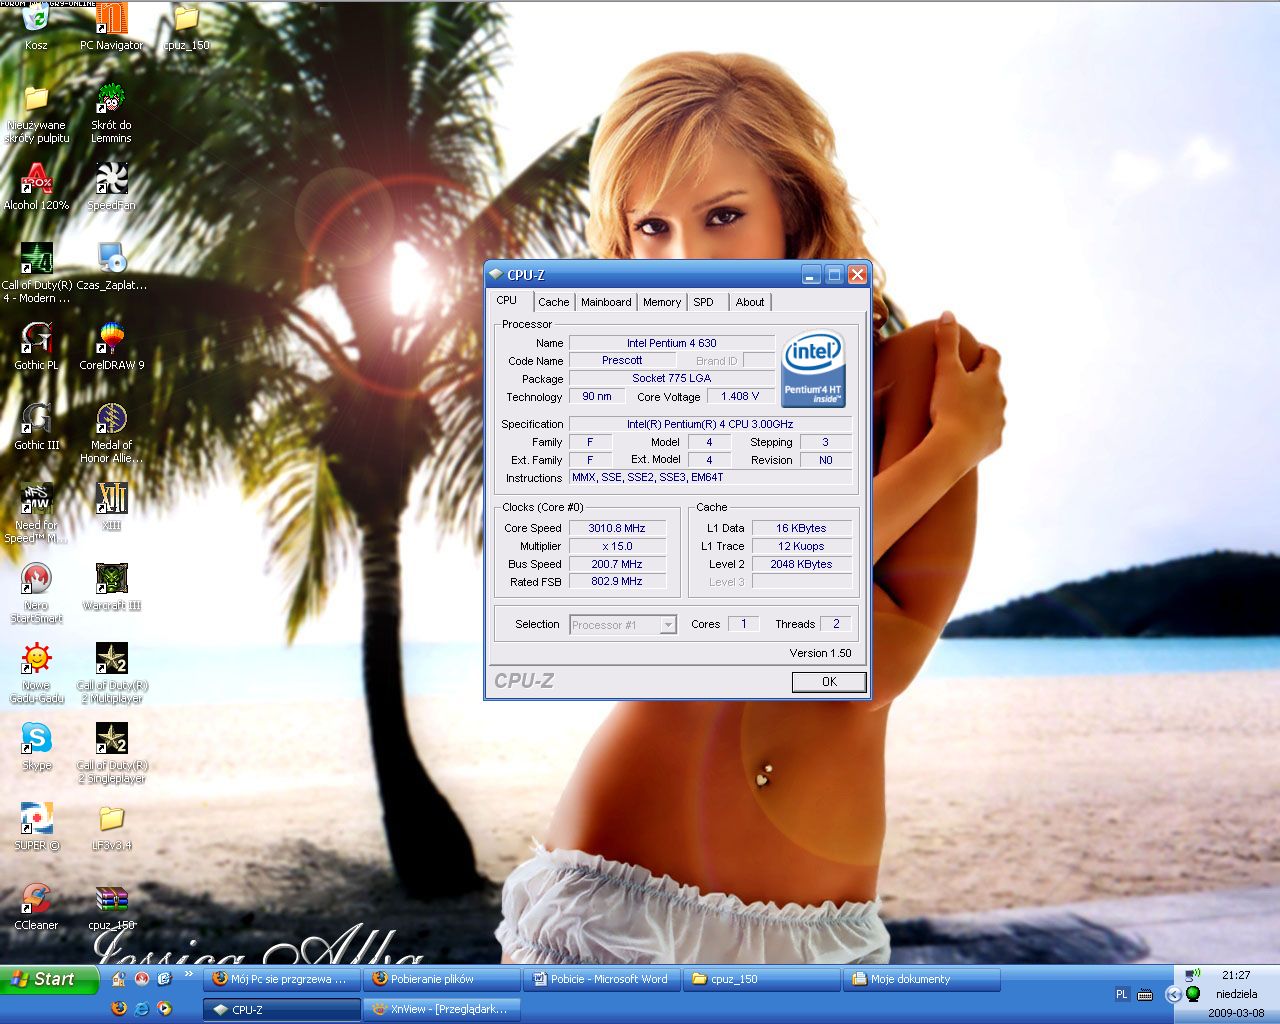Click the Intel Pentium 4 HT logo

tap(813, 370)
